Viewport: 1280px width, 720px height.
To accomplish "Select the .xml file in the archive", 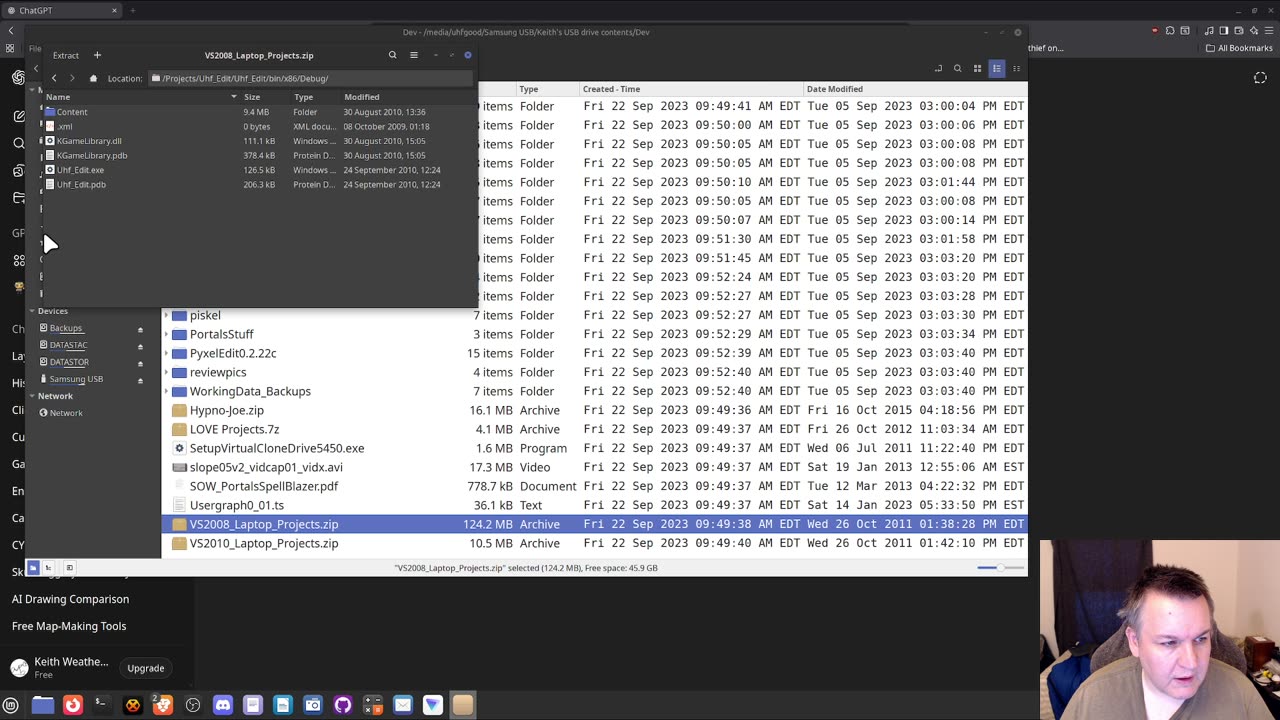I will pyautogui.click(x=64, y=127).
